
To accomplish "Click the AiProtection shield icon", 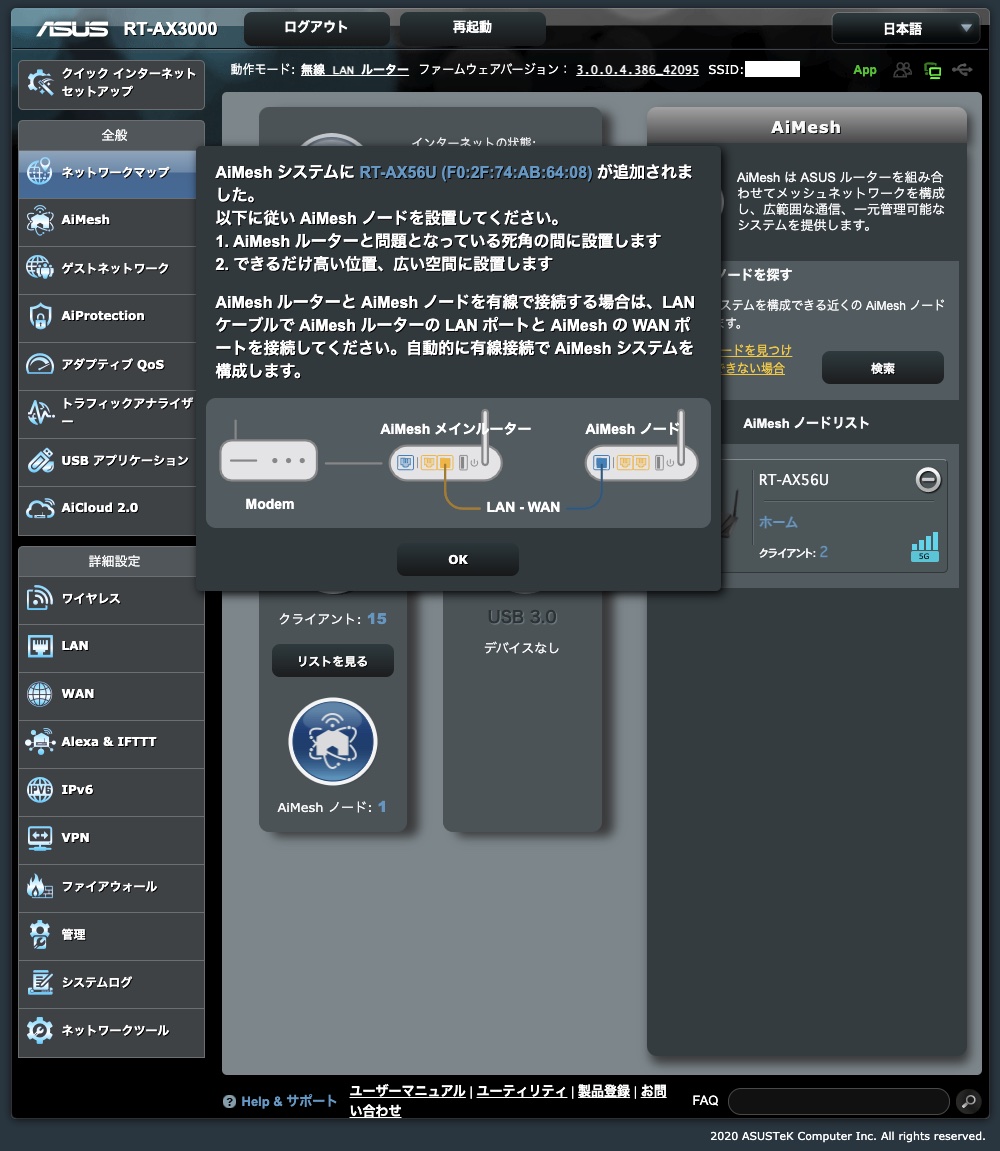I will pyautogui.click(x=40, y=316).
